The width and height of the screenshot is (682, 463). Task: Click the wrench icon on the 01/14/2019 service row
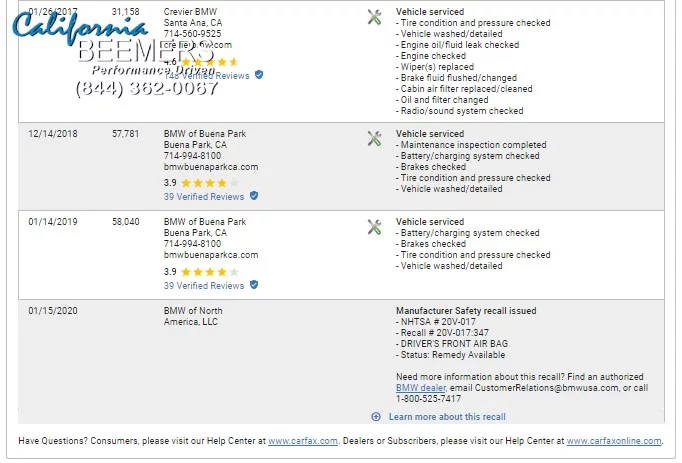click(375, 227)
